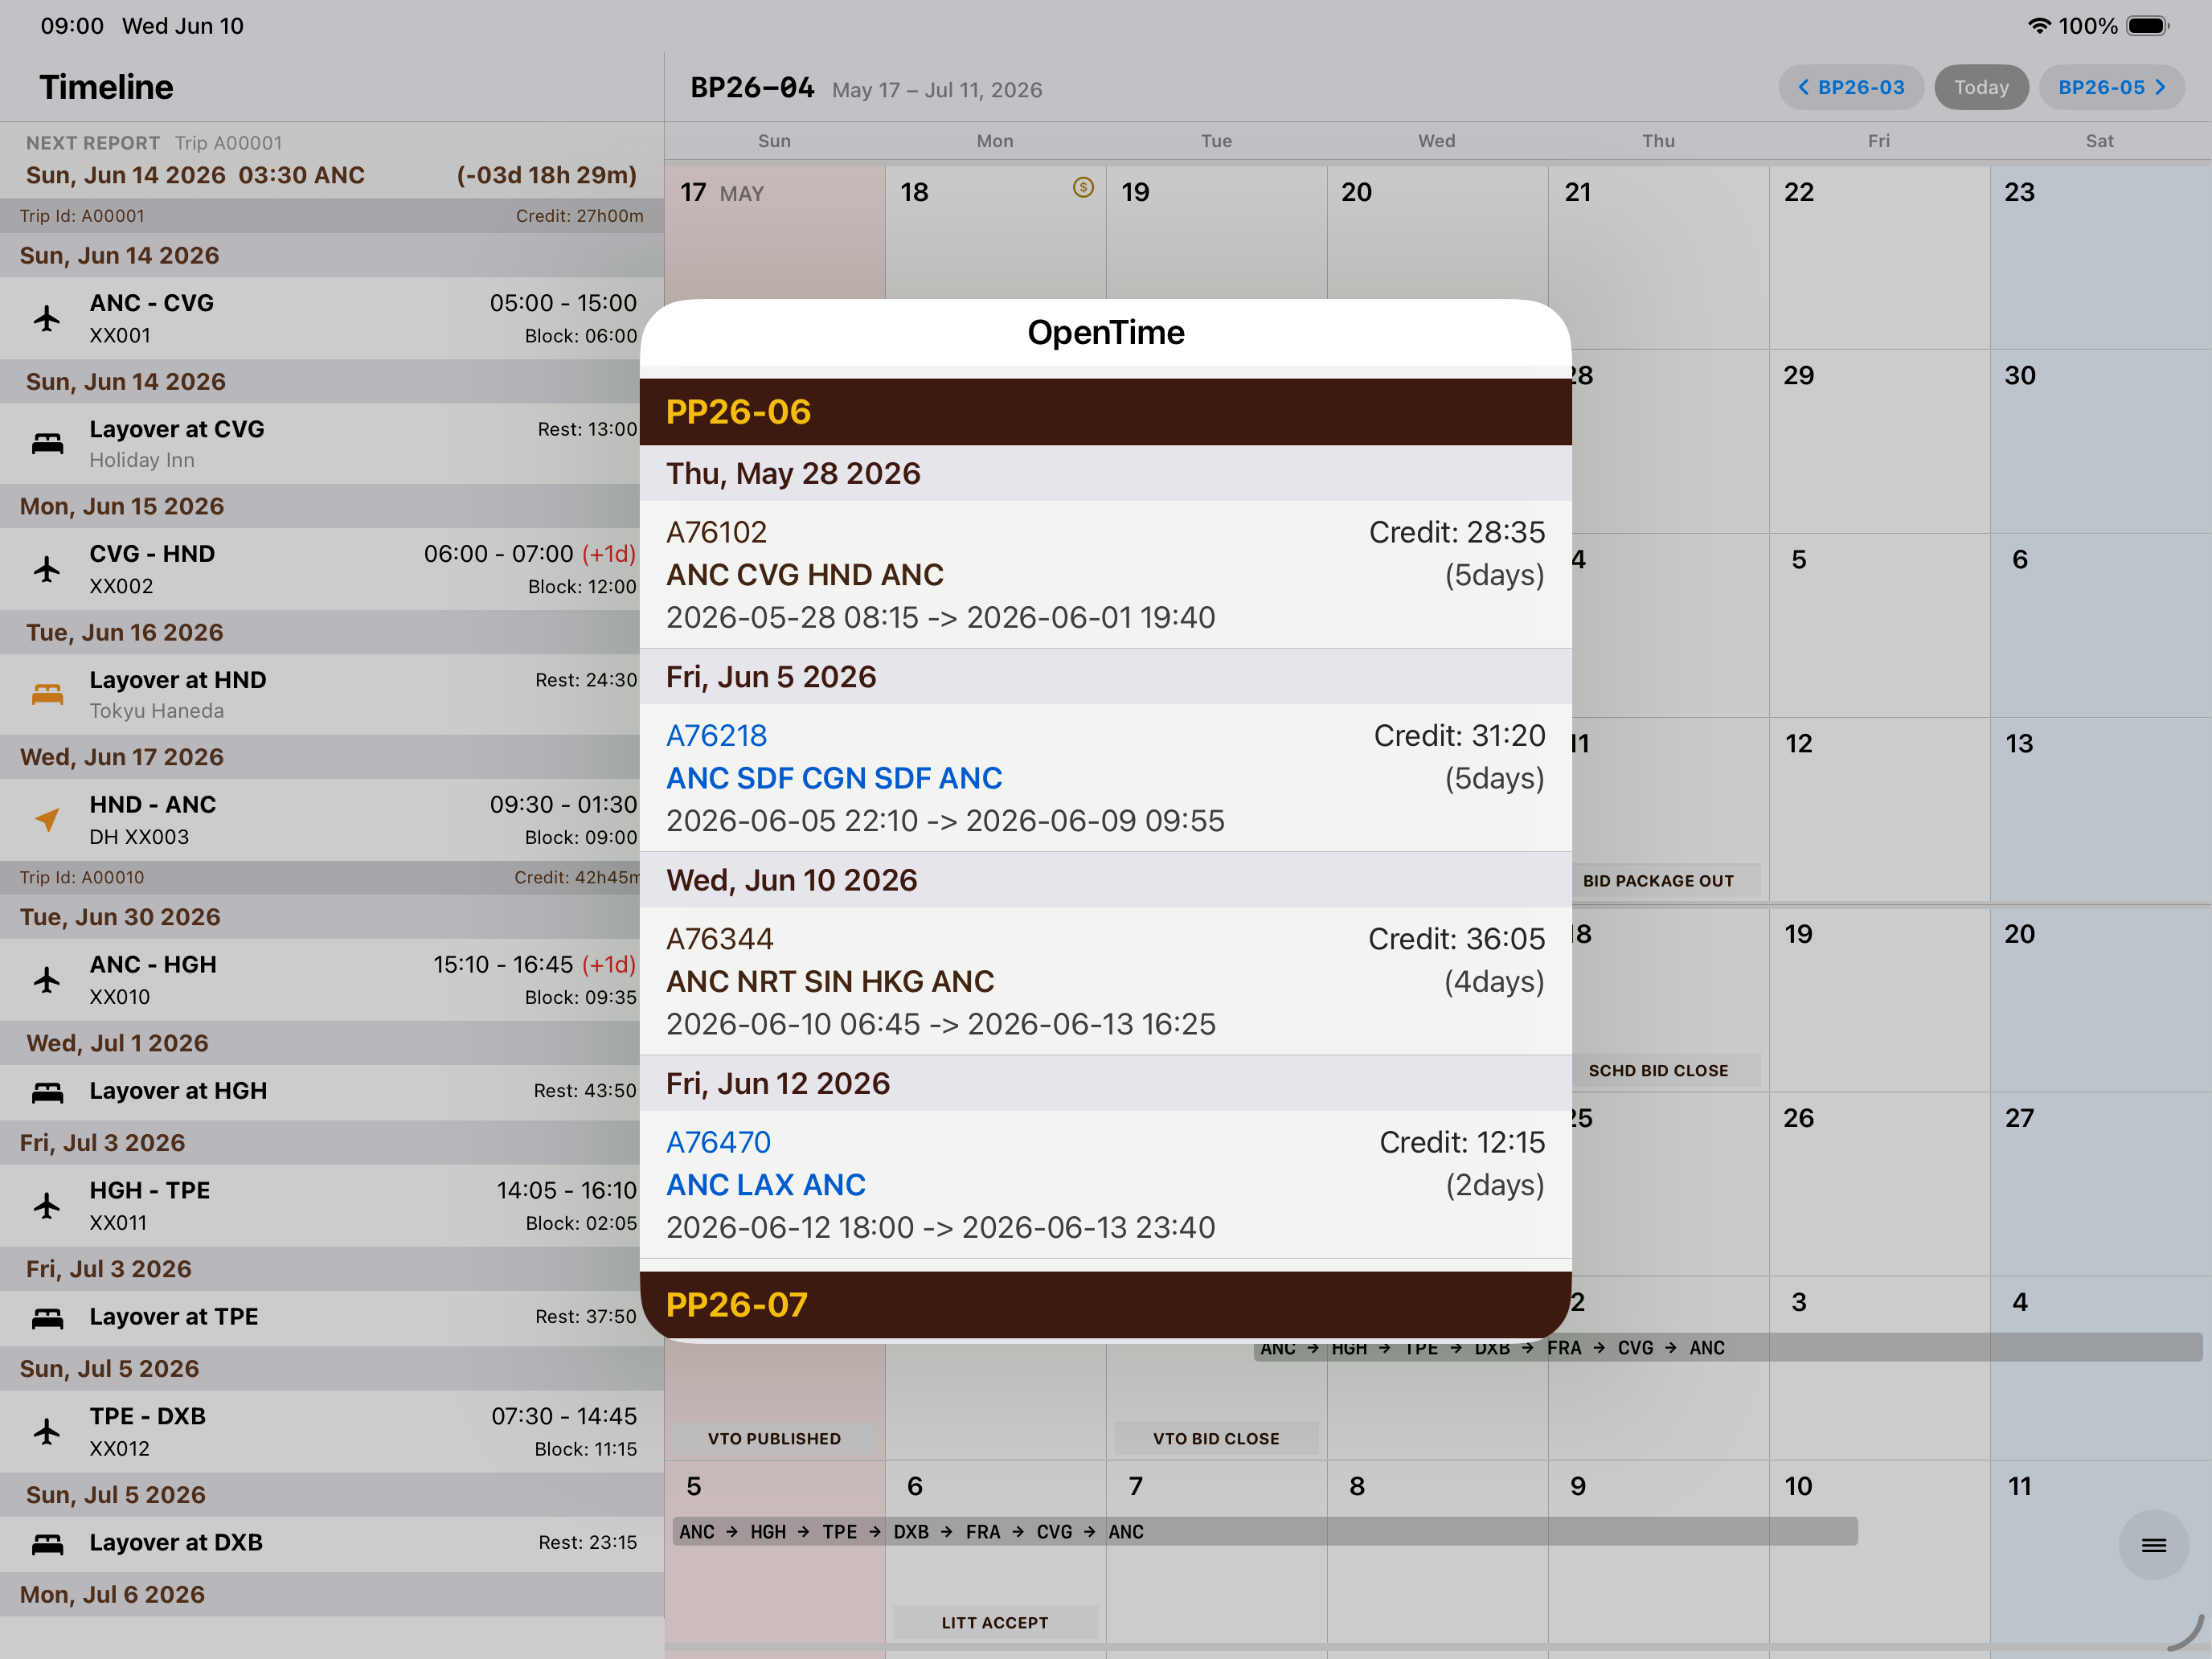
Task: Tap the Tokyu Haneda hotel name
Action: (x=157, y=711)
